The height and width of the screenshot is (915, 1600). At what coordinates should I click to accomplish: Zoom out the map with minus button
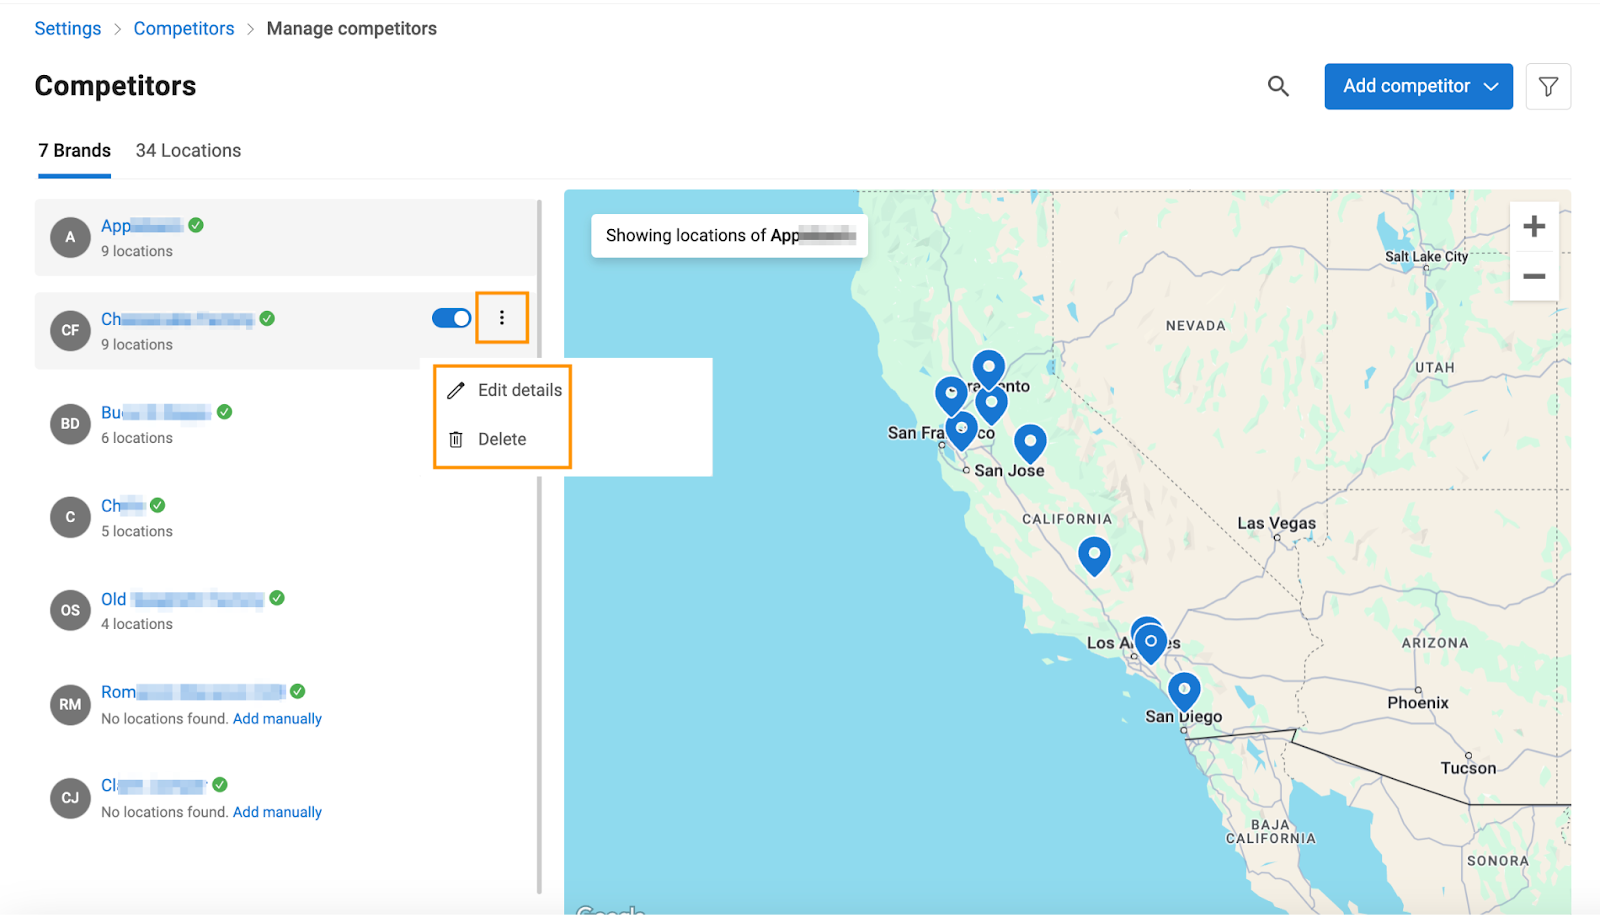click(1534, 276)
